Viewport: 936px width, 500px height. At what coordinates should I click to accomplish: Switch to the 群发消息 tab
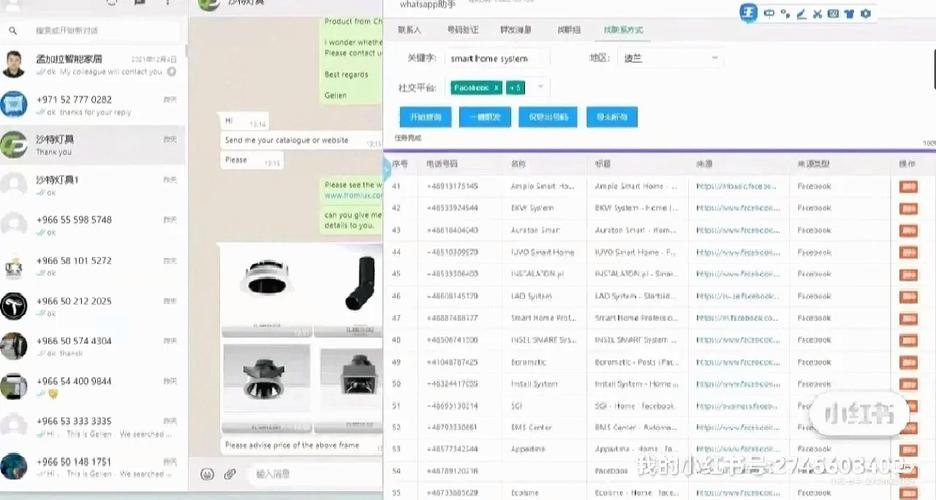pyautogui.click(x=516, y=30)
